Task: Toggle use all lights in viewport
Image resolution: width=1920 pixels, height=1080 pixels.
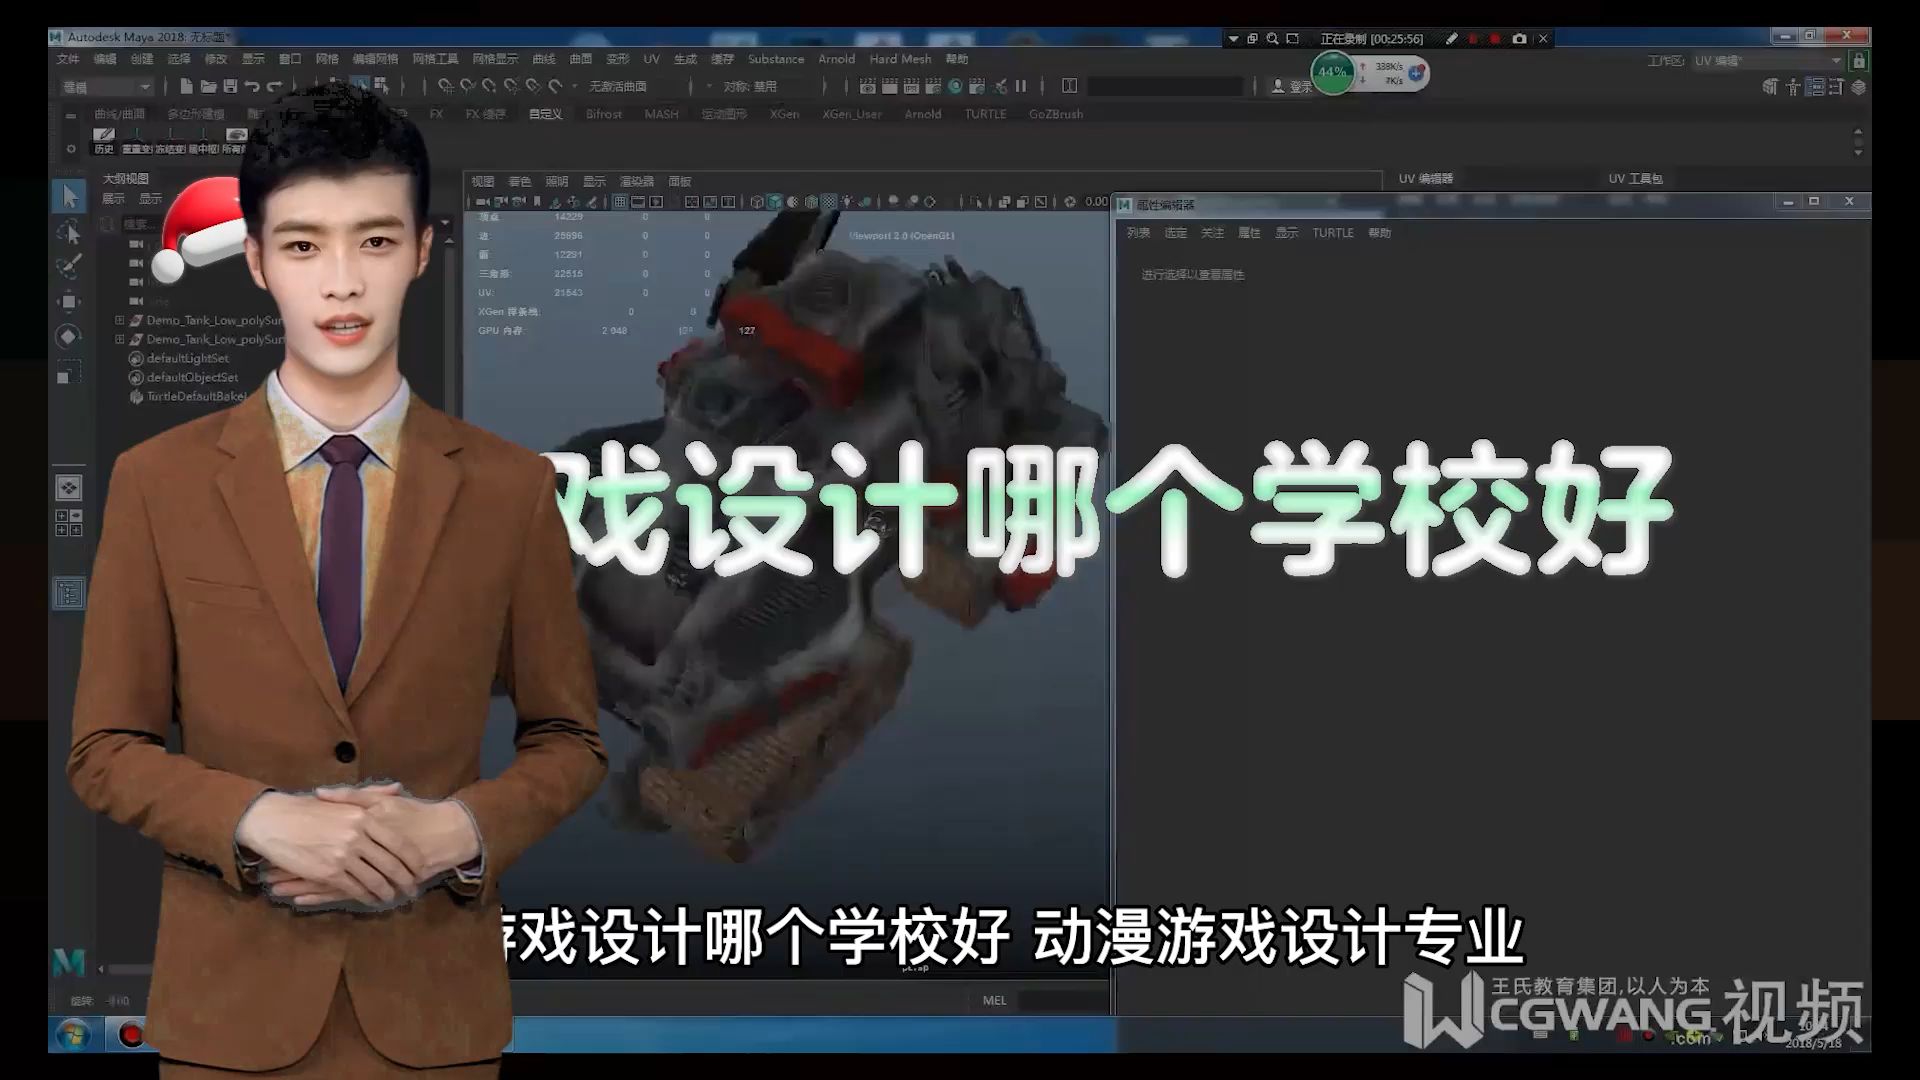Action: pyautogui.click(x=847, y=202)
